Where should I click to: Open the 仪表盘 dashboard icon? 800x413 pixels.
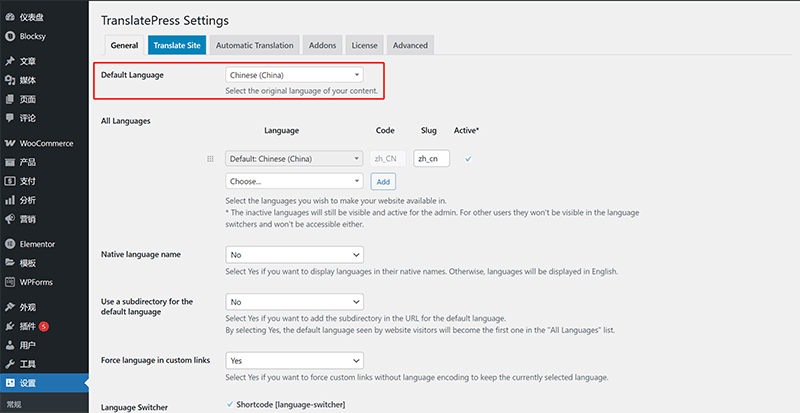[10, 17]
